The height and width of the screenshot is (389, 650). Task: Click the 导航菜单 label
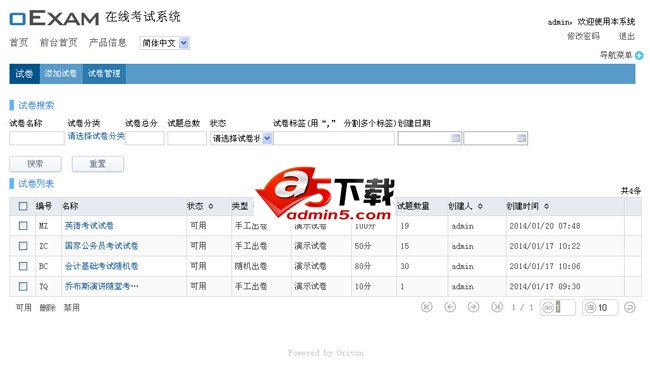tap(616, 55)
